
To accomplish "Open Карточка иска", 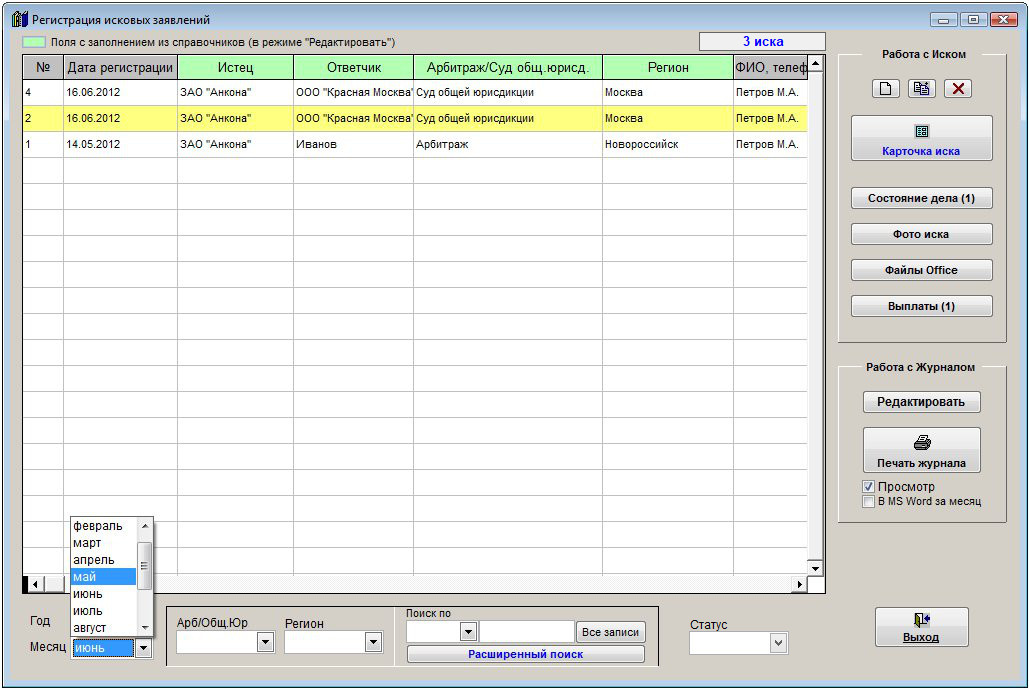I will tap(921, 139).
